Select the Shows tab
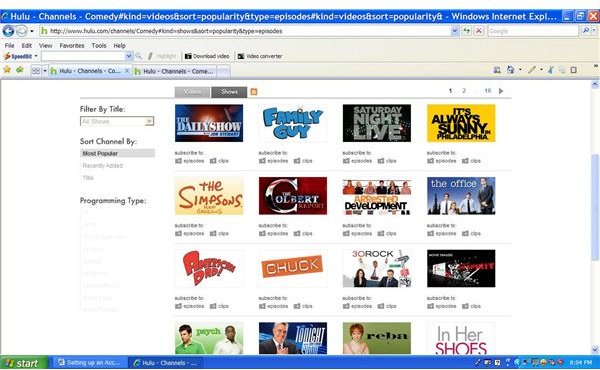The width and height of the screenshot is (600, 370). click(229, 92)
